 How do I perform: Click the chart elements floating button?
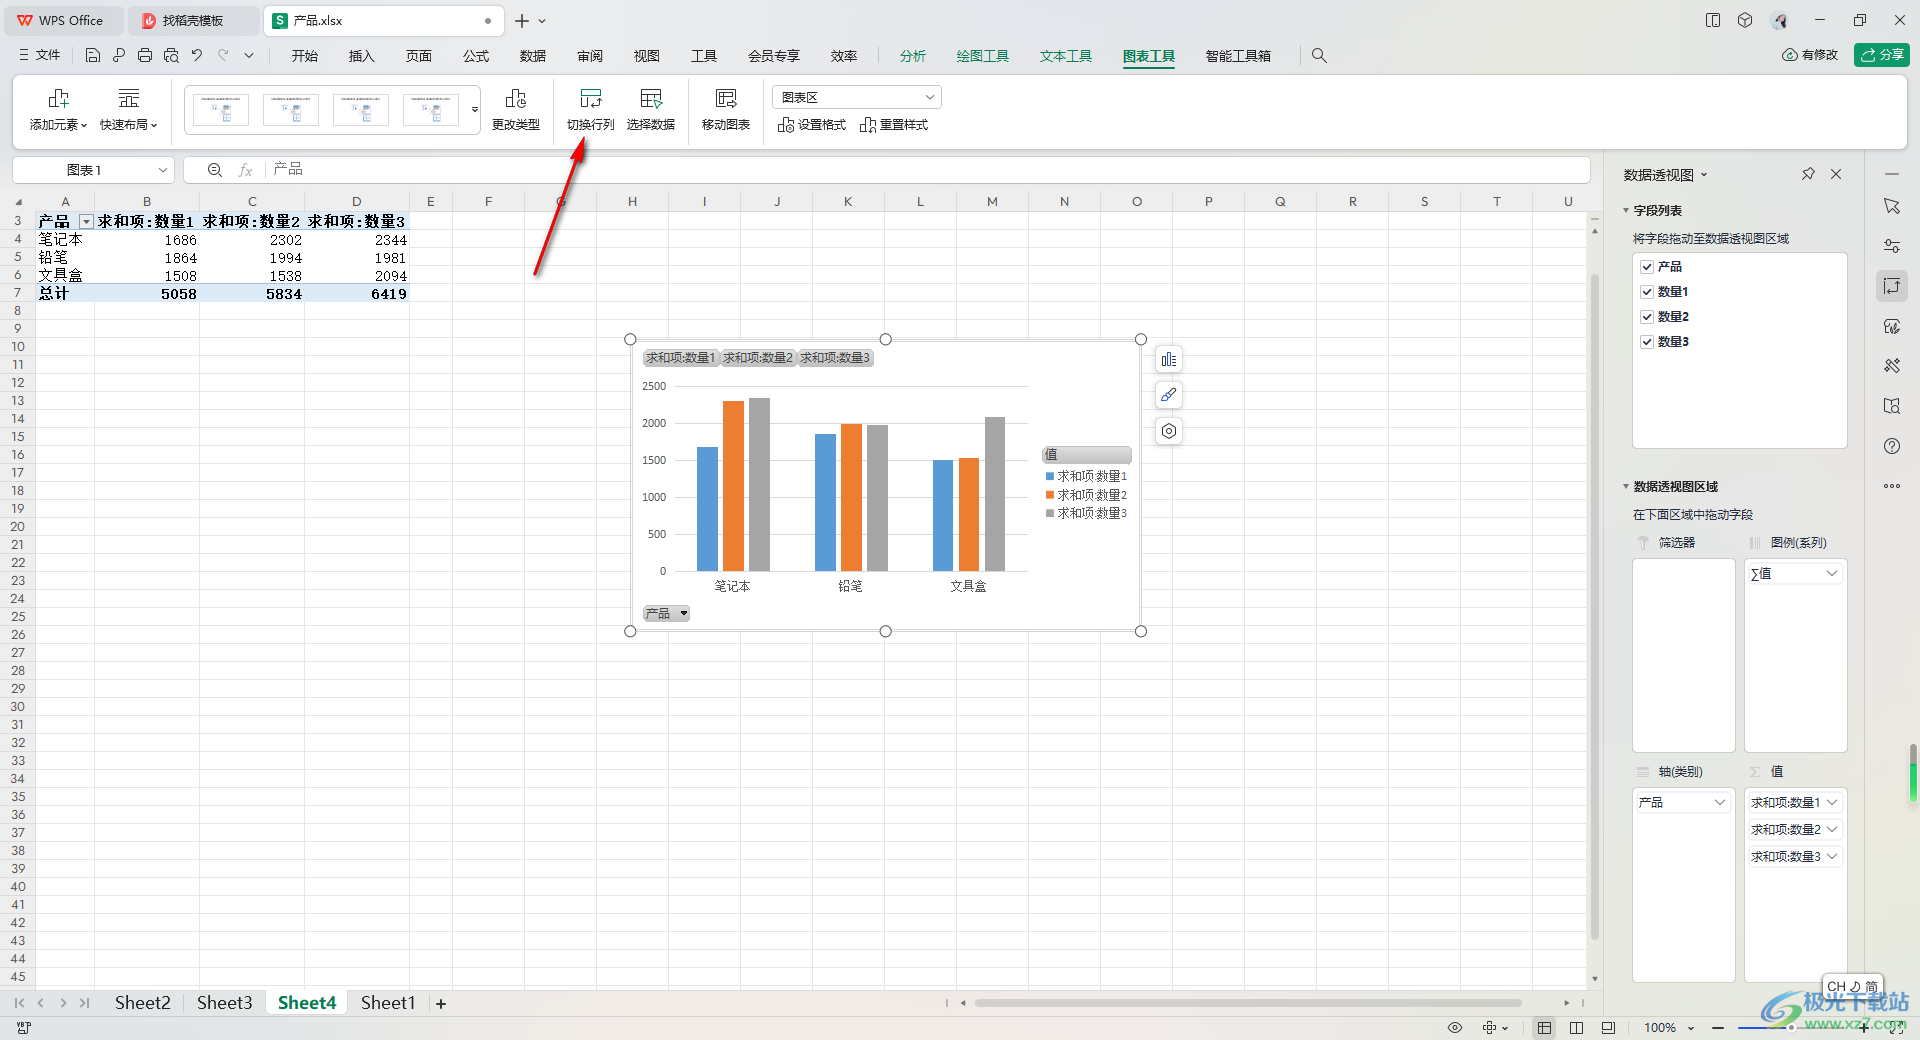click(1169, 360)
